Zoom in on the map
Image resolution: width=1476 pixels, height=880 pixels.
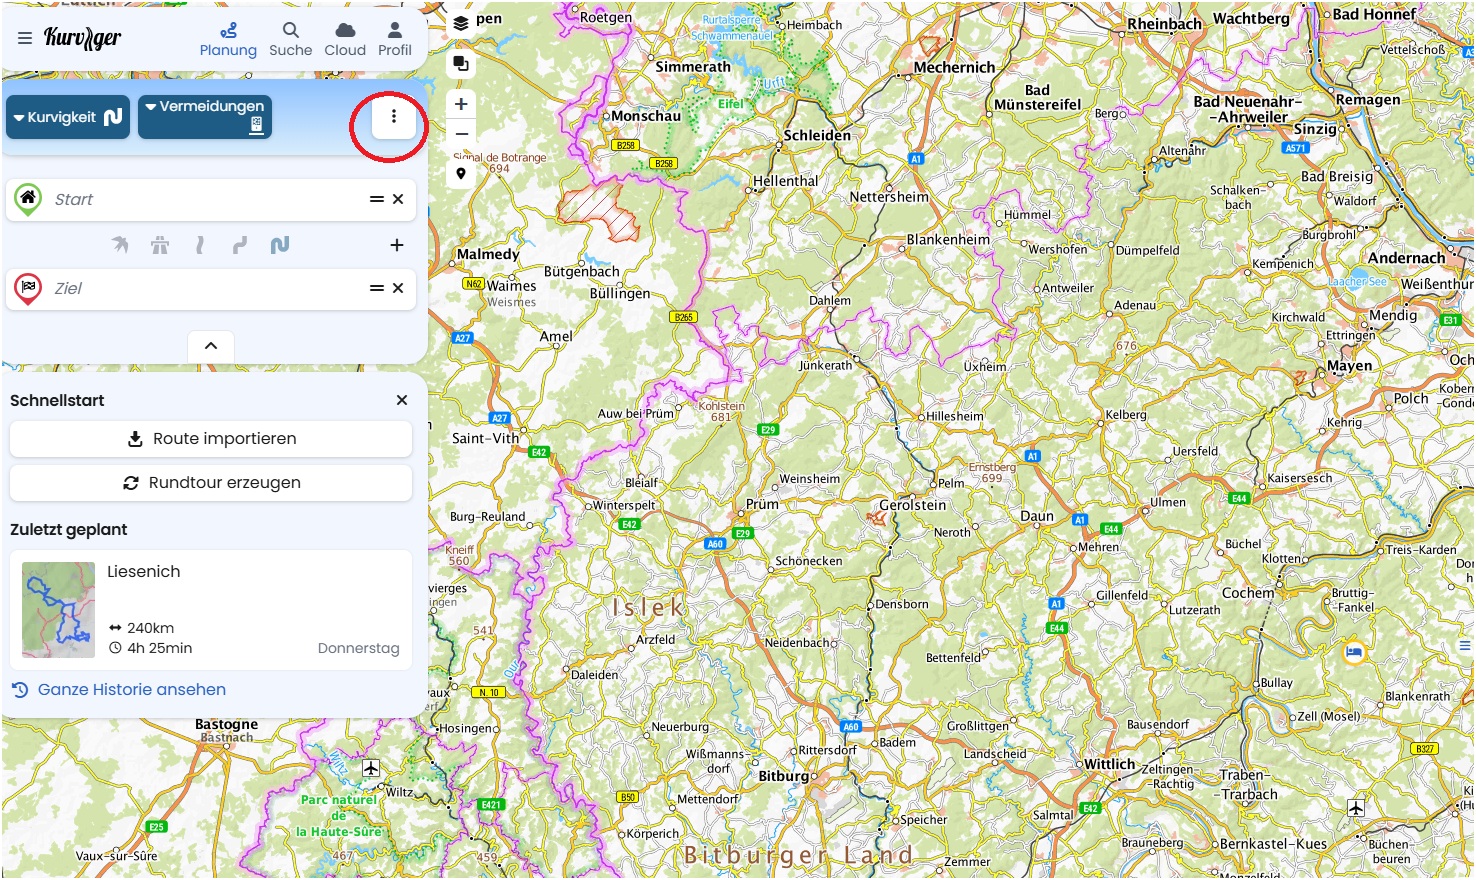point(461,104)
